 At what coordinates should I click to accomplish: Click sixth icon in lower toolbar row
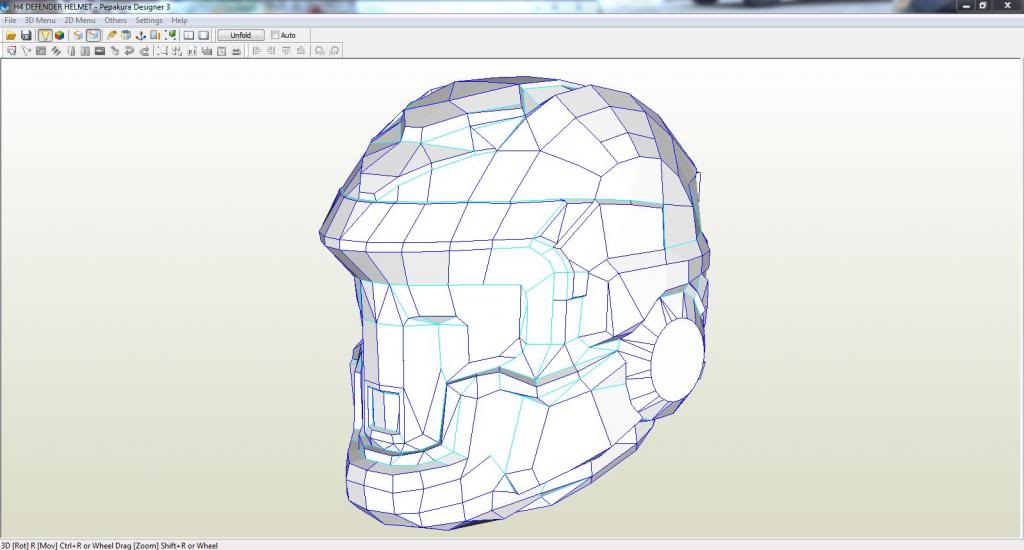pos(85,51)
